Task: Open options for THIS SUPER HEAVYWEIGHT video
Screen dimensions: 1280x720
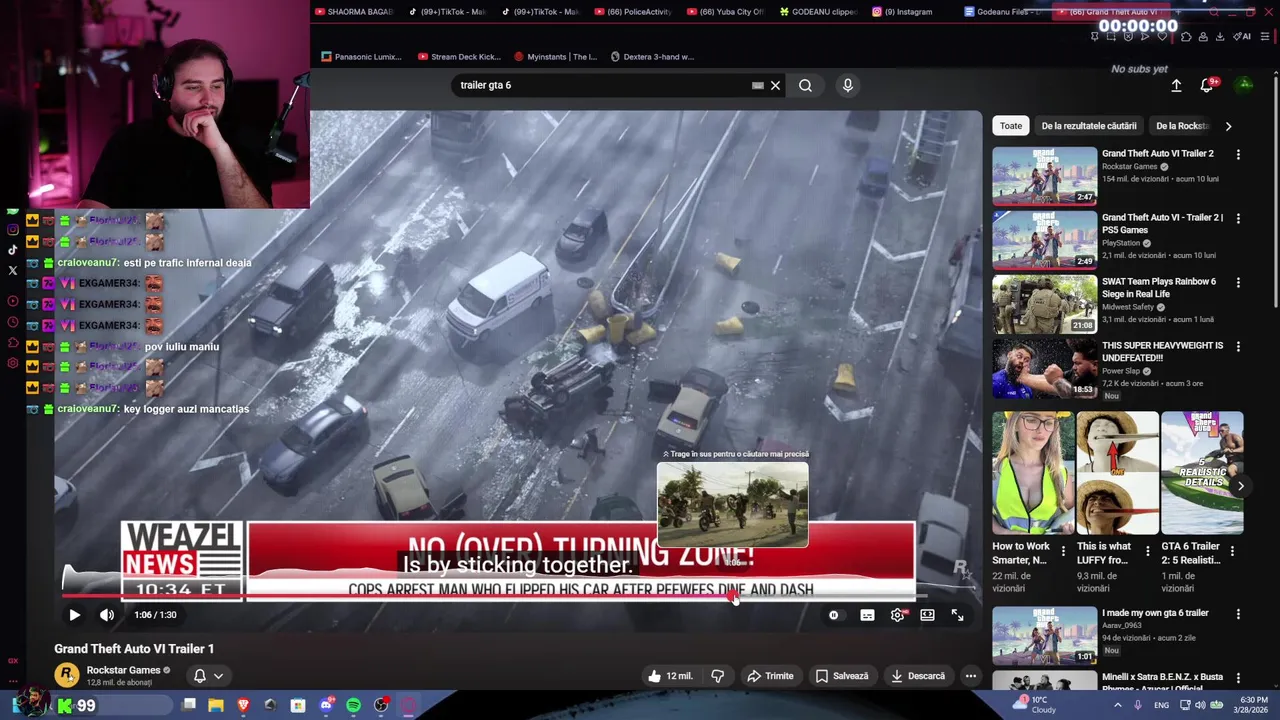Action: tap(1238, 347)
